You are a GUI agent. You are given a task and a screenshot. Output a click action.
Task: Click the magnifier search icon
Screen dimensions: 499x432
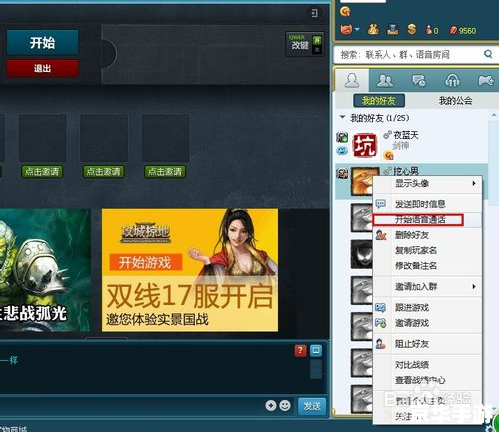488,54
